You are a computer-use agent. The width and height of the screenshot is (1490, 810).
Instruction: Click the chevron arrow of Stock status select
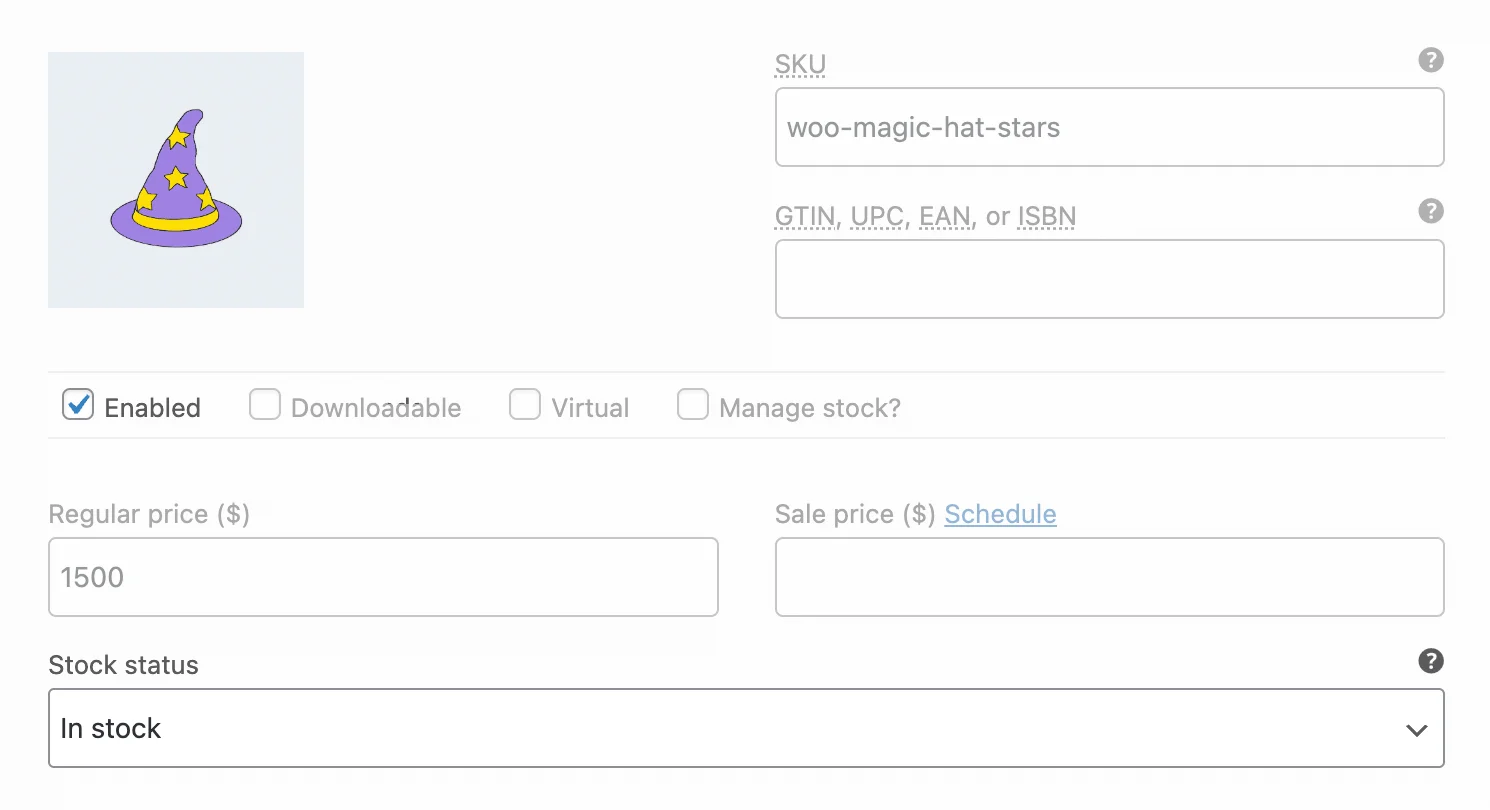click(1416, 730)
